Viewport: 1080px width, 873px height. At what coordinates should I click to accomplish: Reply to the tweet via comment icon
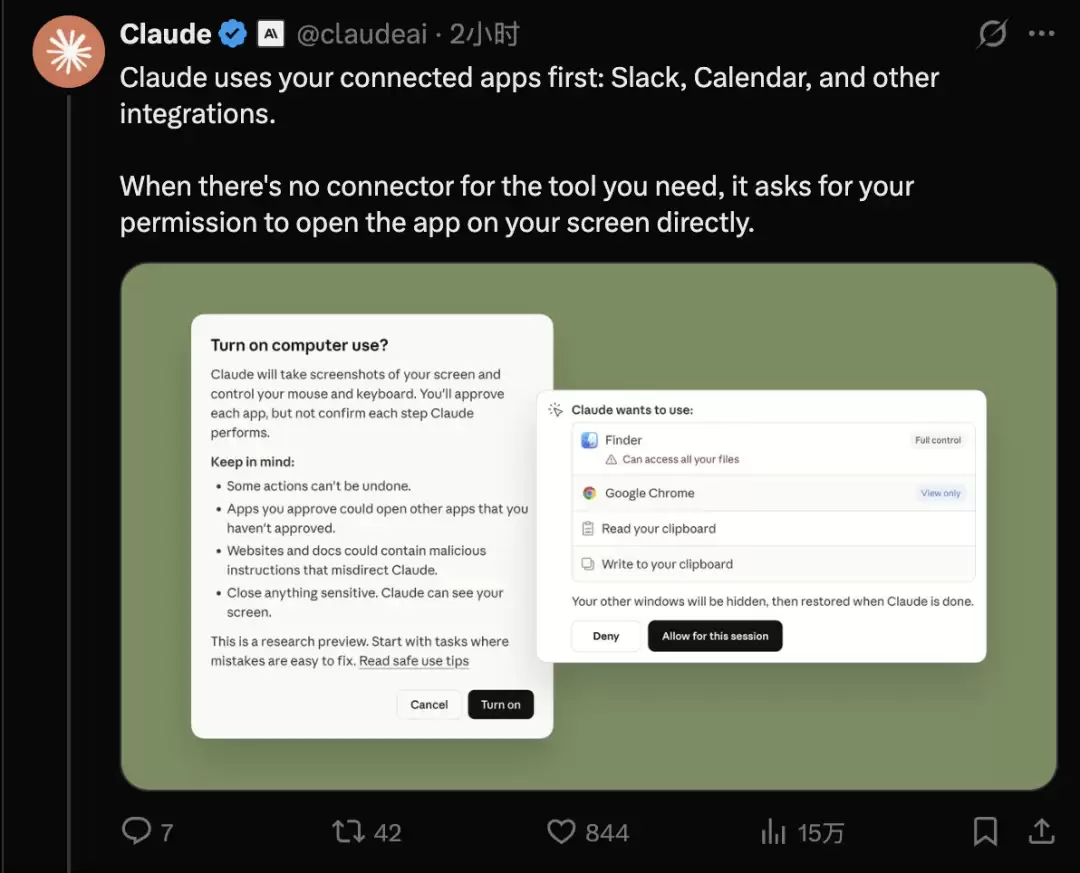136,831
